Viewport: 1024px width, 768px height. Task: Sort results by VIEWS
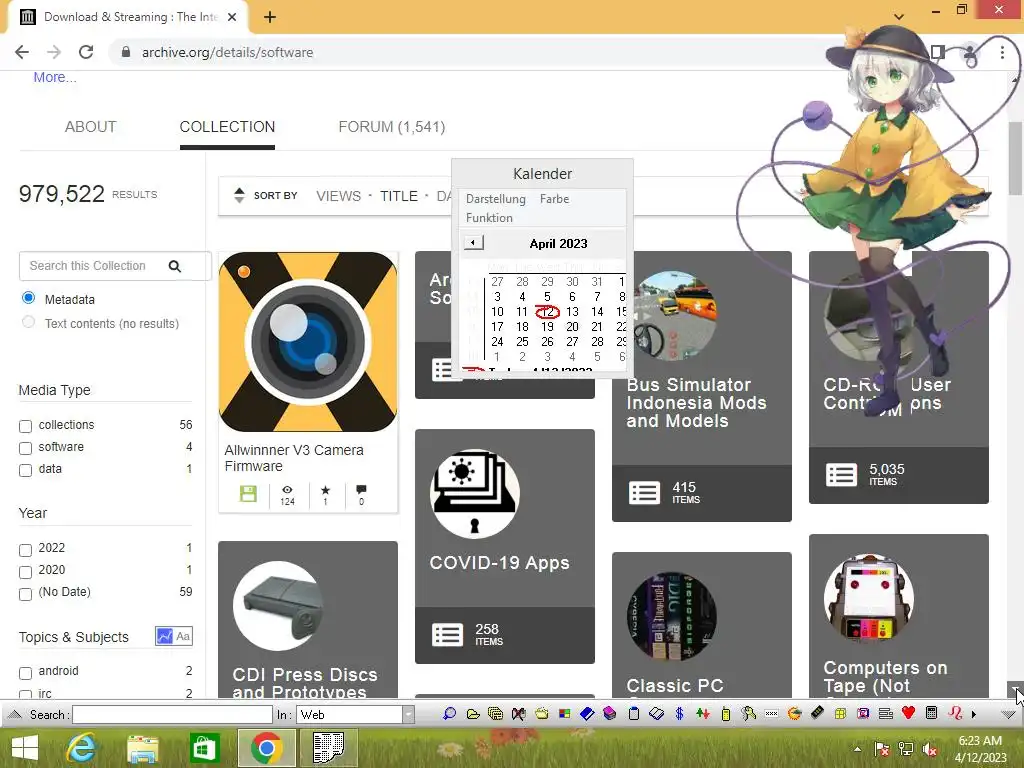(x=338, y=196)
